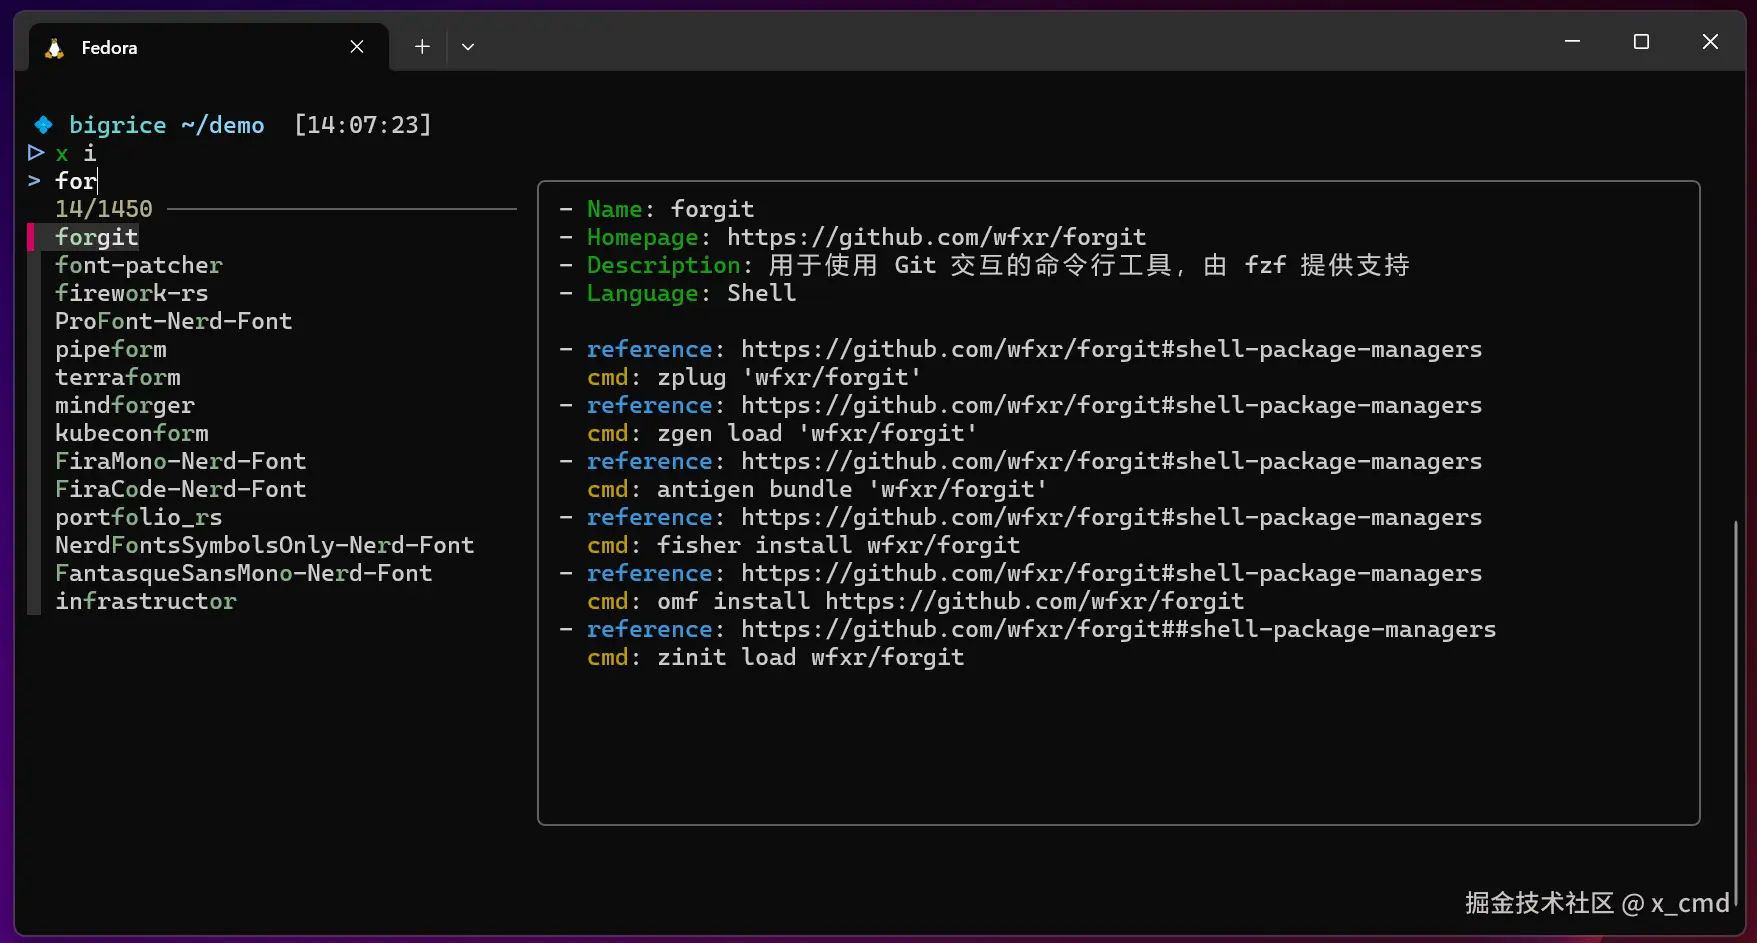The width and height of the screenshot is (1757, 943).
Task: Click the terminal vertical scrollbar
Action: coord(1736,700)
